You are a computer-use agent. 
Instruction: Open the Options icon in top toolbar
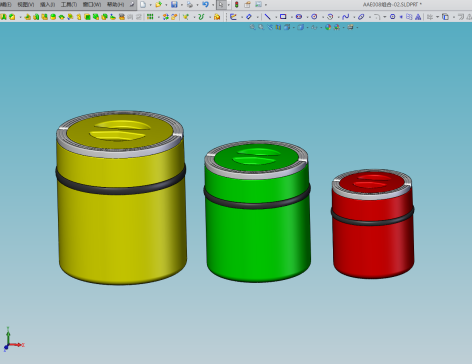point(258,5)
